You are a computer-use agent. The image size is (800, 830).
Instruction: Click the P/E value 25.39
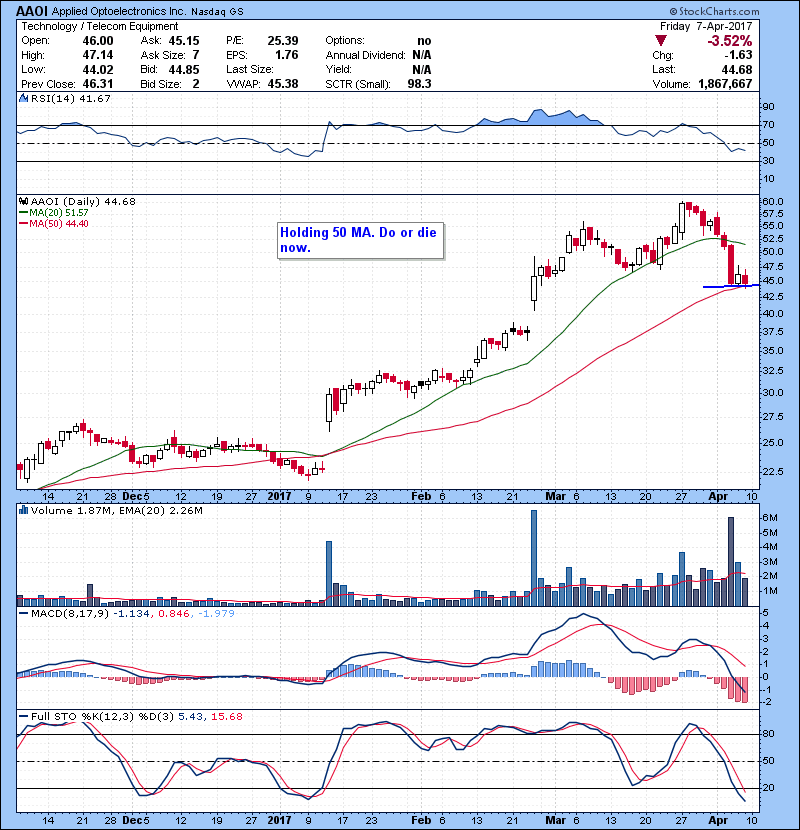(x=283, y=41)
